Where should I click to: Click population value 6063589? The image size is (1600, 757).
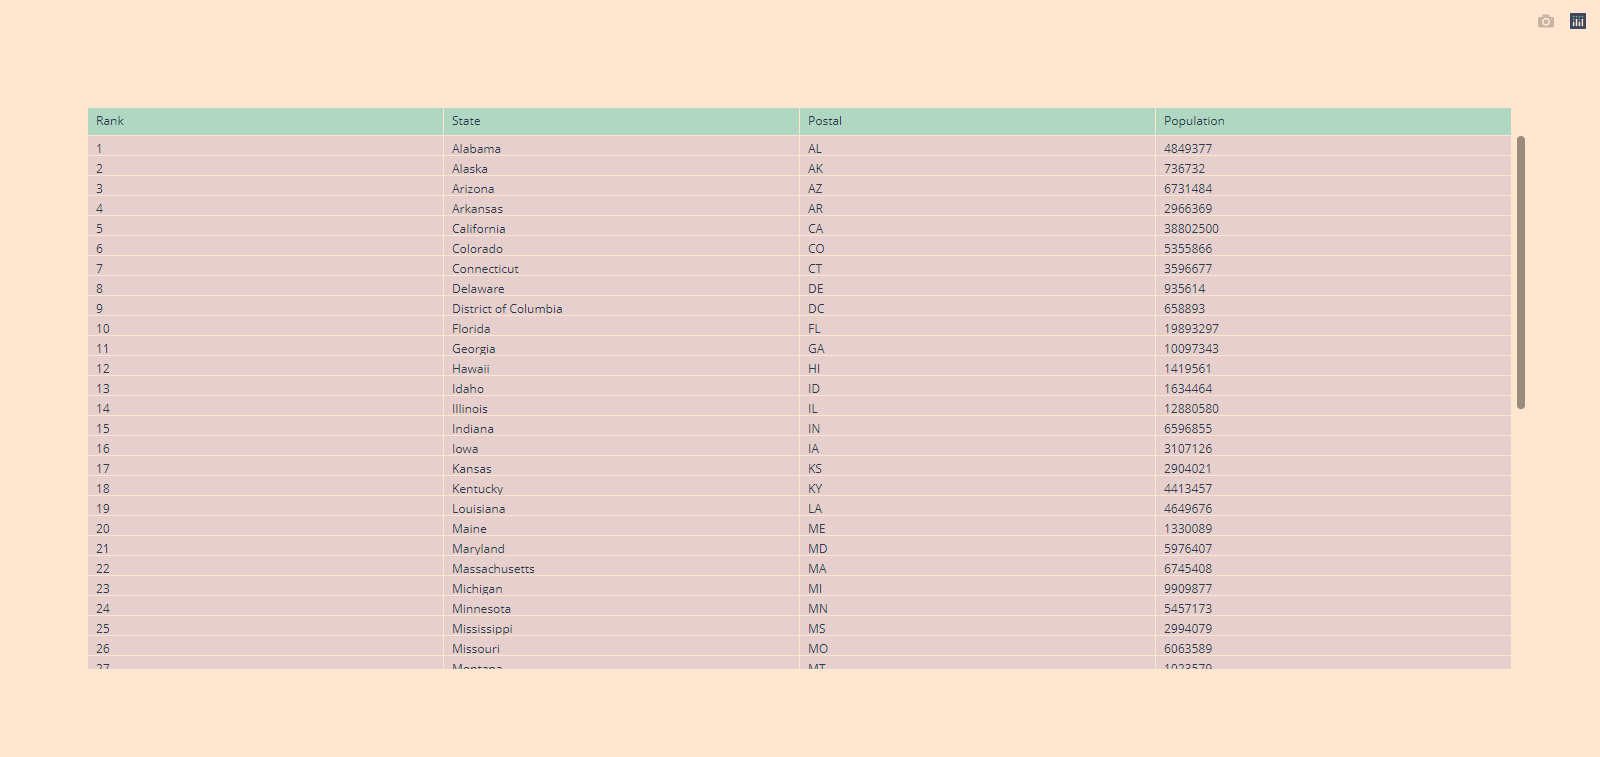[x=1188, y=649]
